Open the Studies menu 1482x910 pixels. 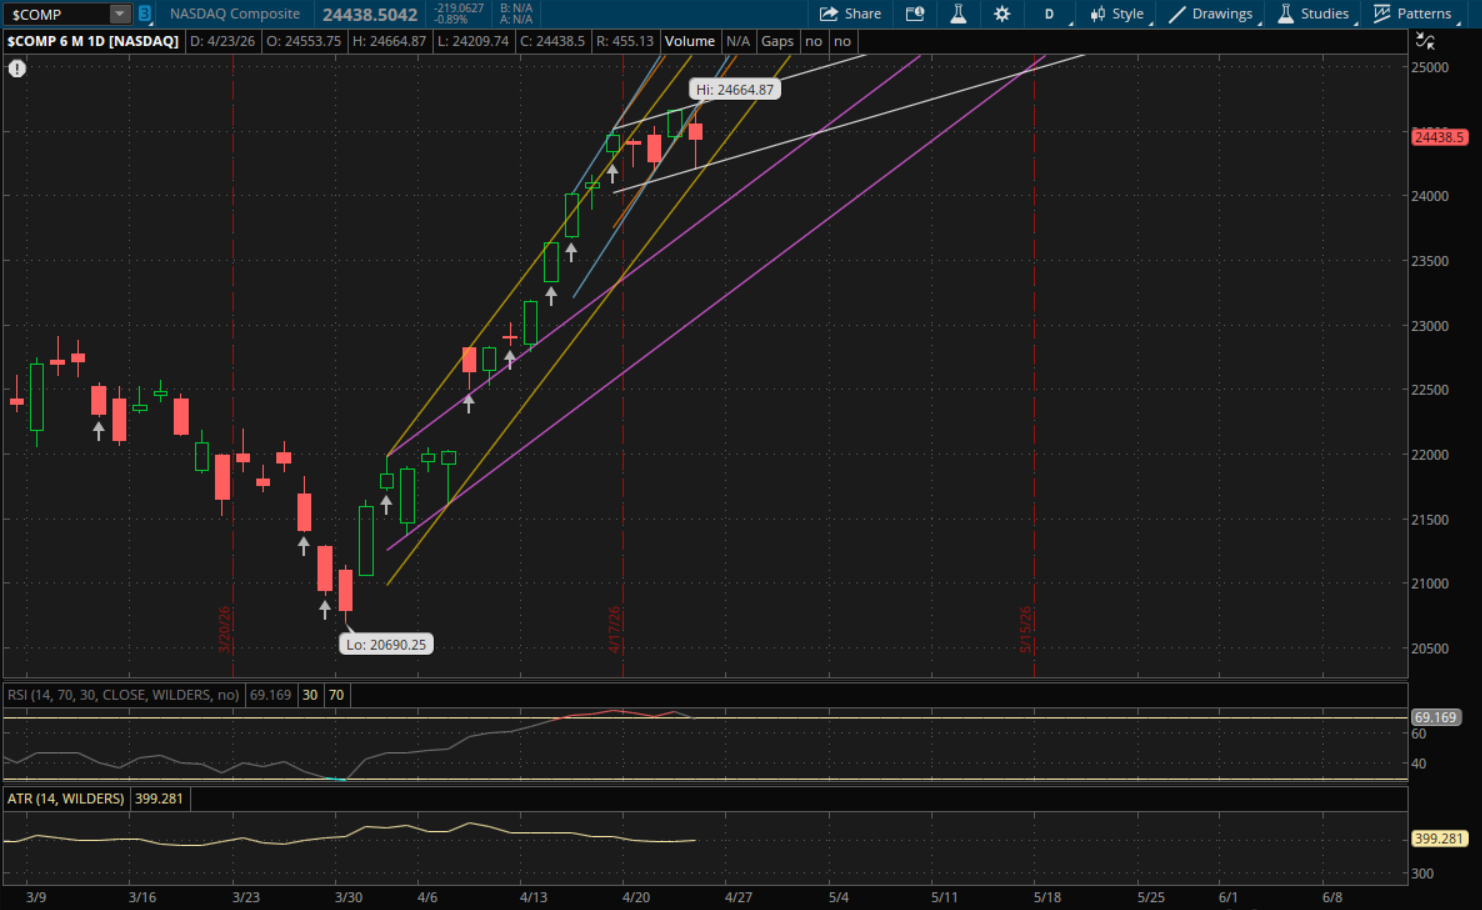(x=1314, y=14)
